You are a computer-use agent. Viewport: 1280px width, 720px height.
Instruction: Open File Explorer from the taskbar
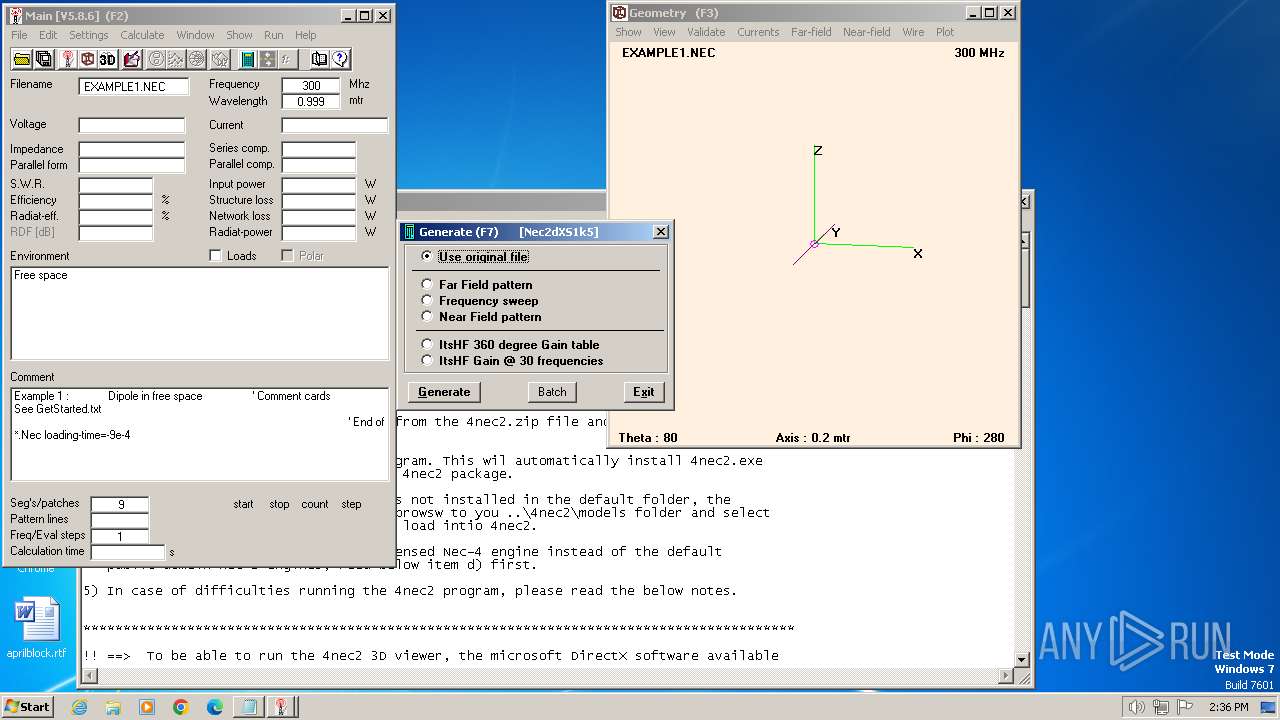pyautogui.click(x=113, y=707)
